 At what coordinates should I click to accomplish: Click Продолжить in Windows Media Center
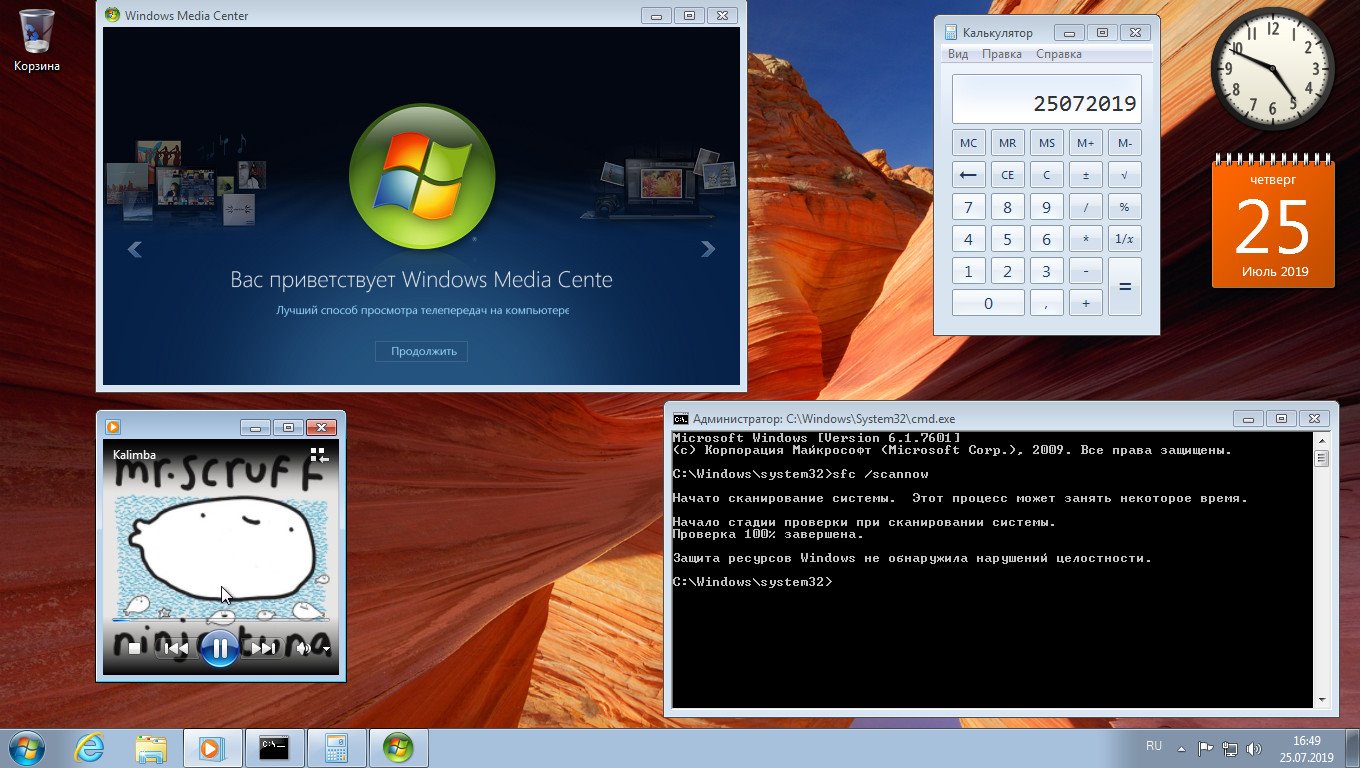[423, 351]
